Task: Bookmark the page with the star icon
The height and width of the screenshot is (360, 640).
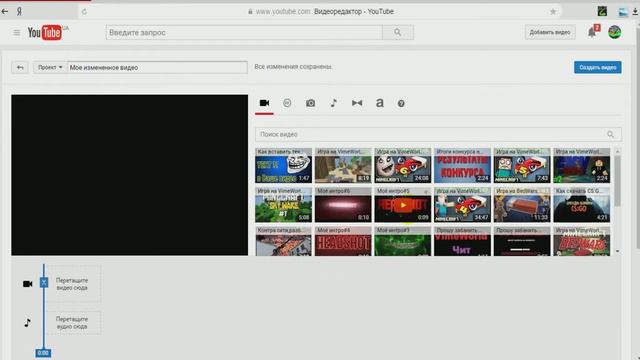Action: pyautogui.click(x=553, y=11)
